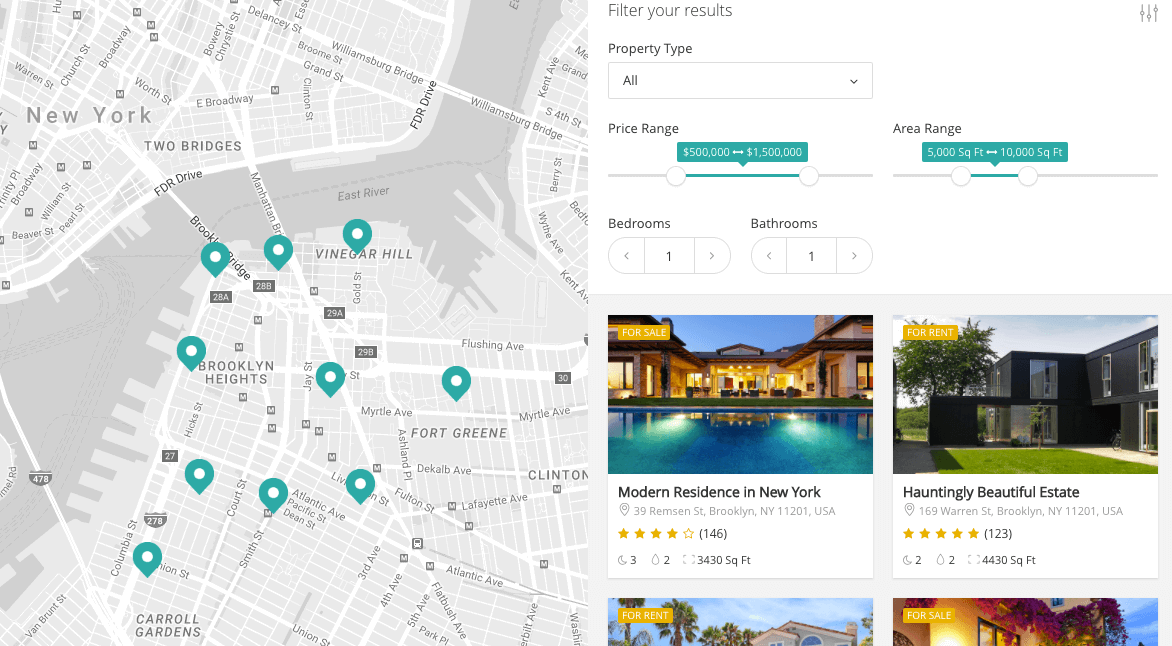
Task: Click the map pin near Union St
Action: [147, 557]
